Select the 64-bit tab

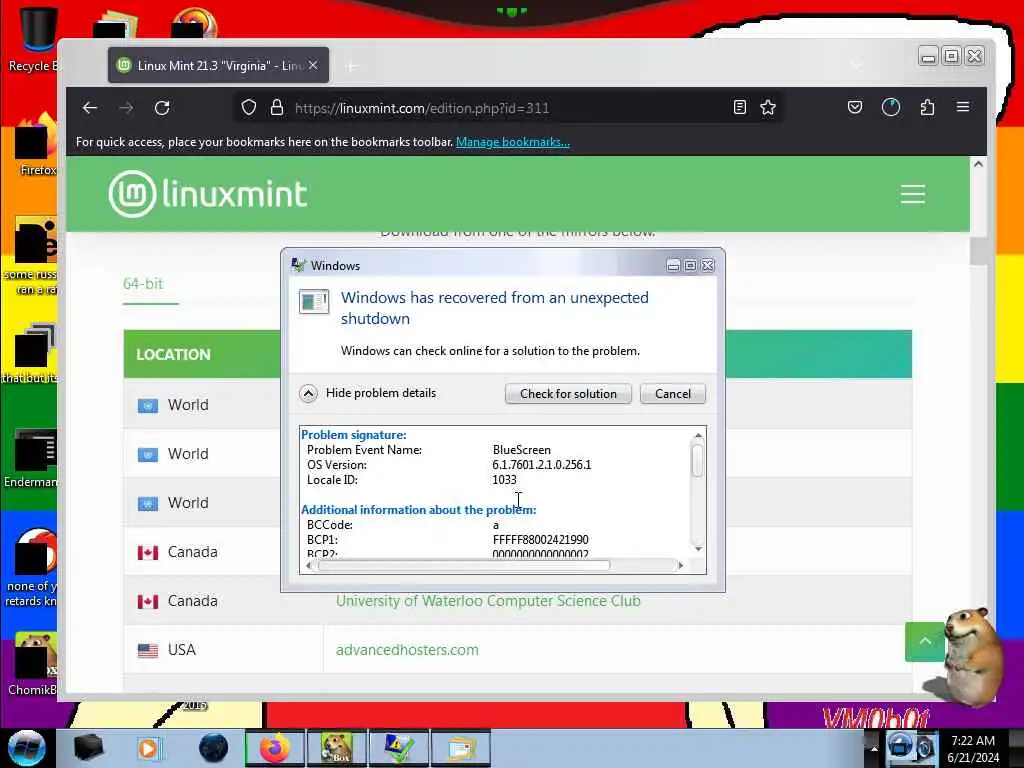coord(143,284)
